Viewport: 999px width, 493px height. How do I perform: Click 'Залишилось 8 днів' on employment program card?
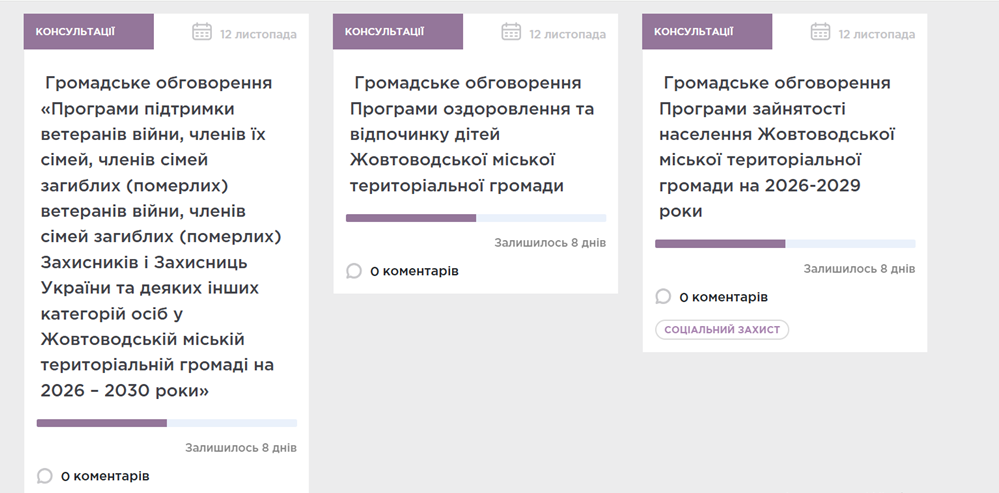(859, 269)
